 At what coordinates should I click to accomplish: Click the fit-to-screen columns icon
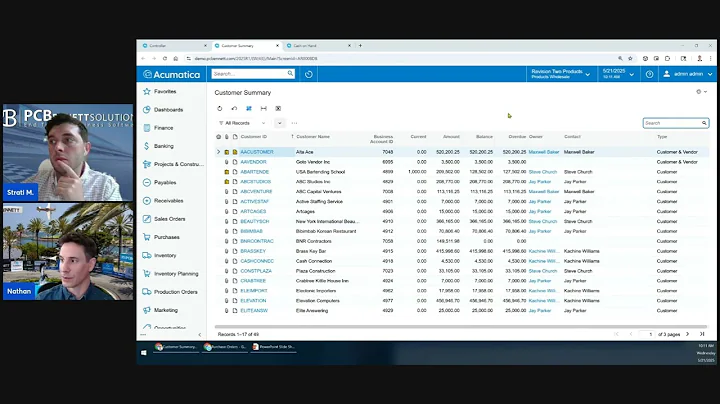pos(264,108)
